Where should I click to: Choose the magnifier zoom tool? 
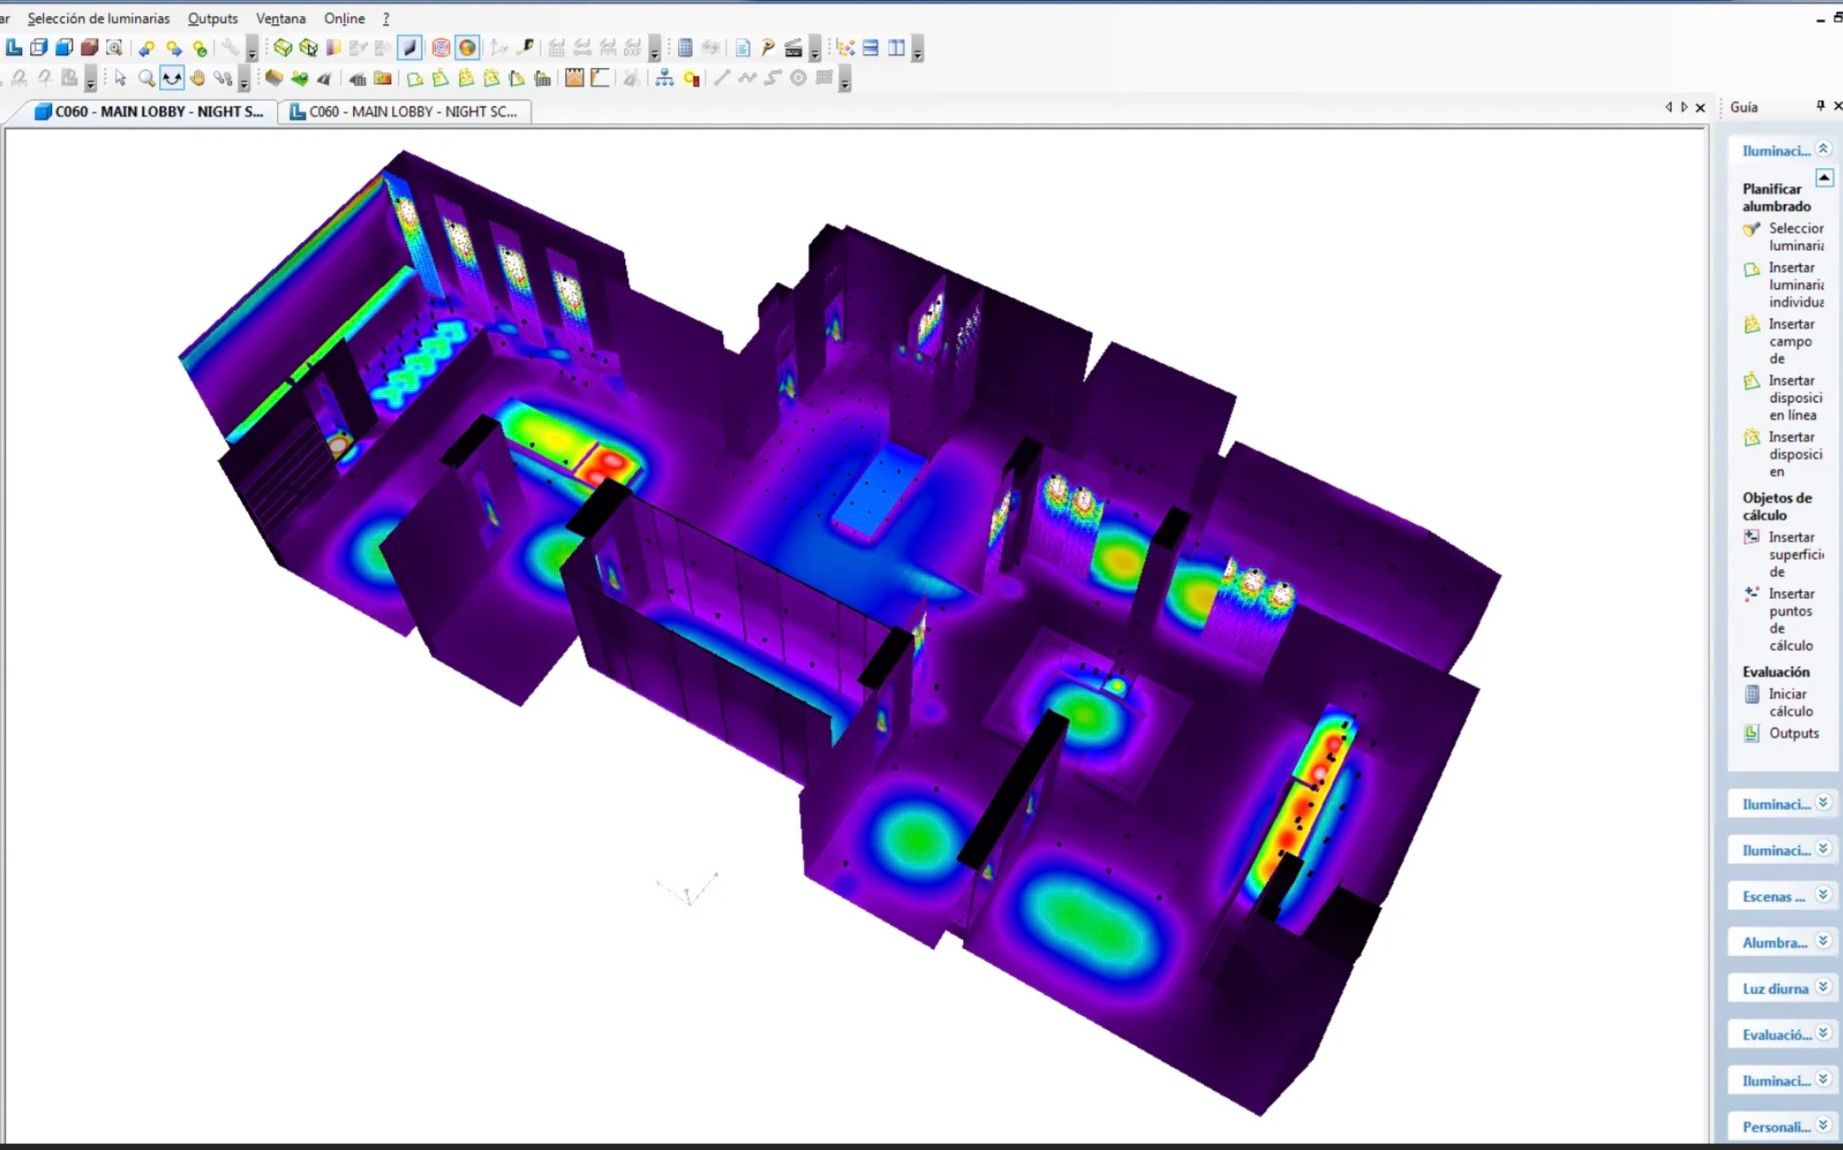point(146,78)
